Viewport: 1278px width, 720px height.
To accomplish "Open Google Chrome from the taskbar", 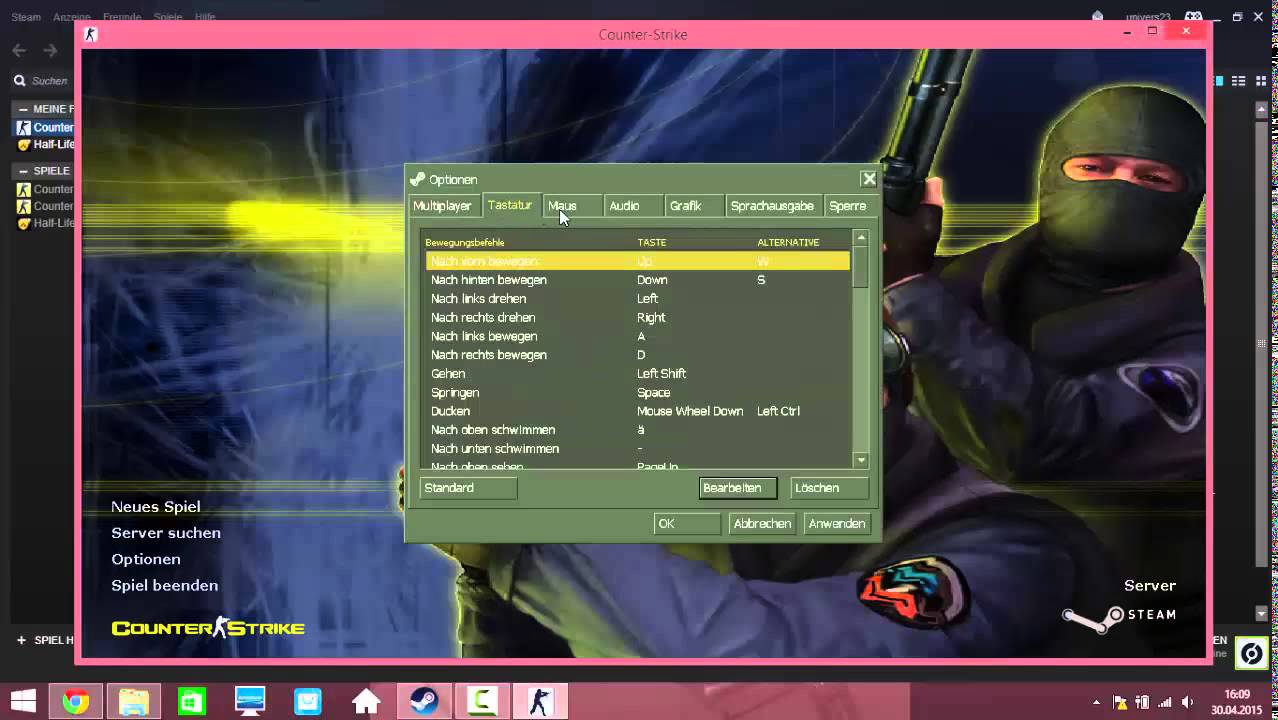I will click(75, 702).
